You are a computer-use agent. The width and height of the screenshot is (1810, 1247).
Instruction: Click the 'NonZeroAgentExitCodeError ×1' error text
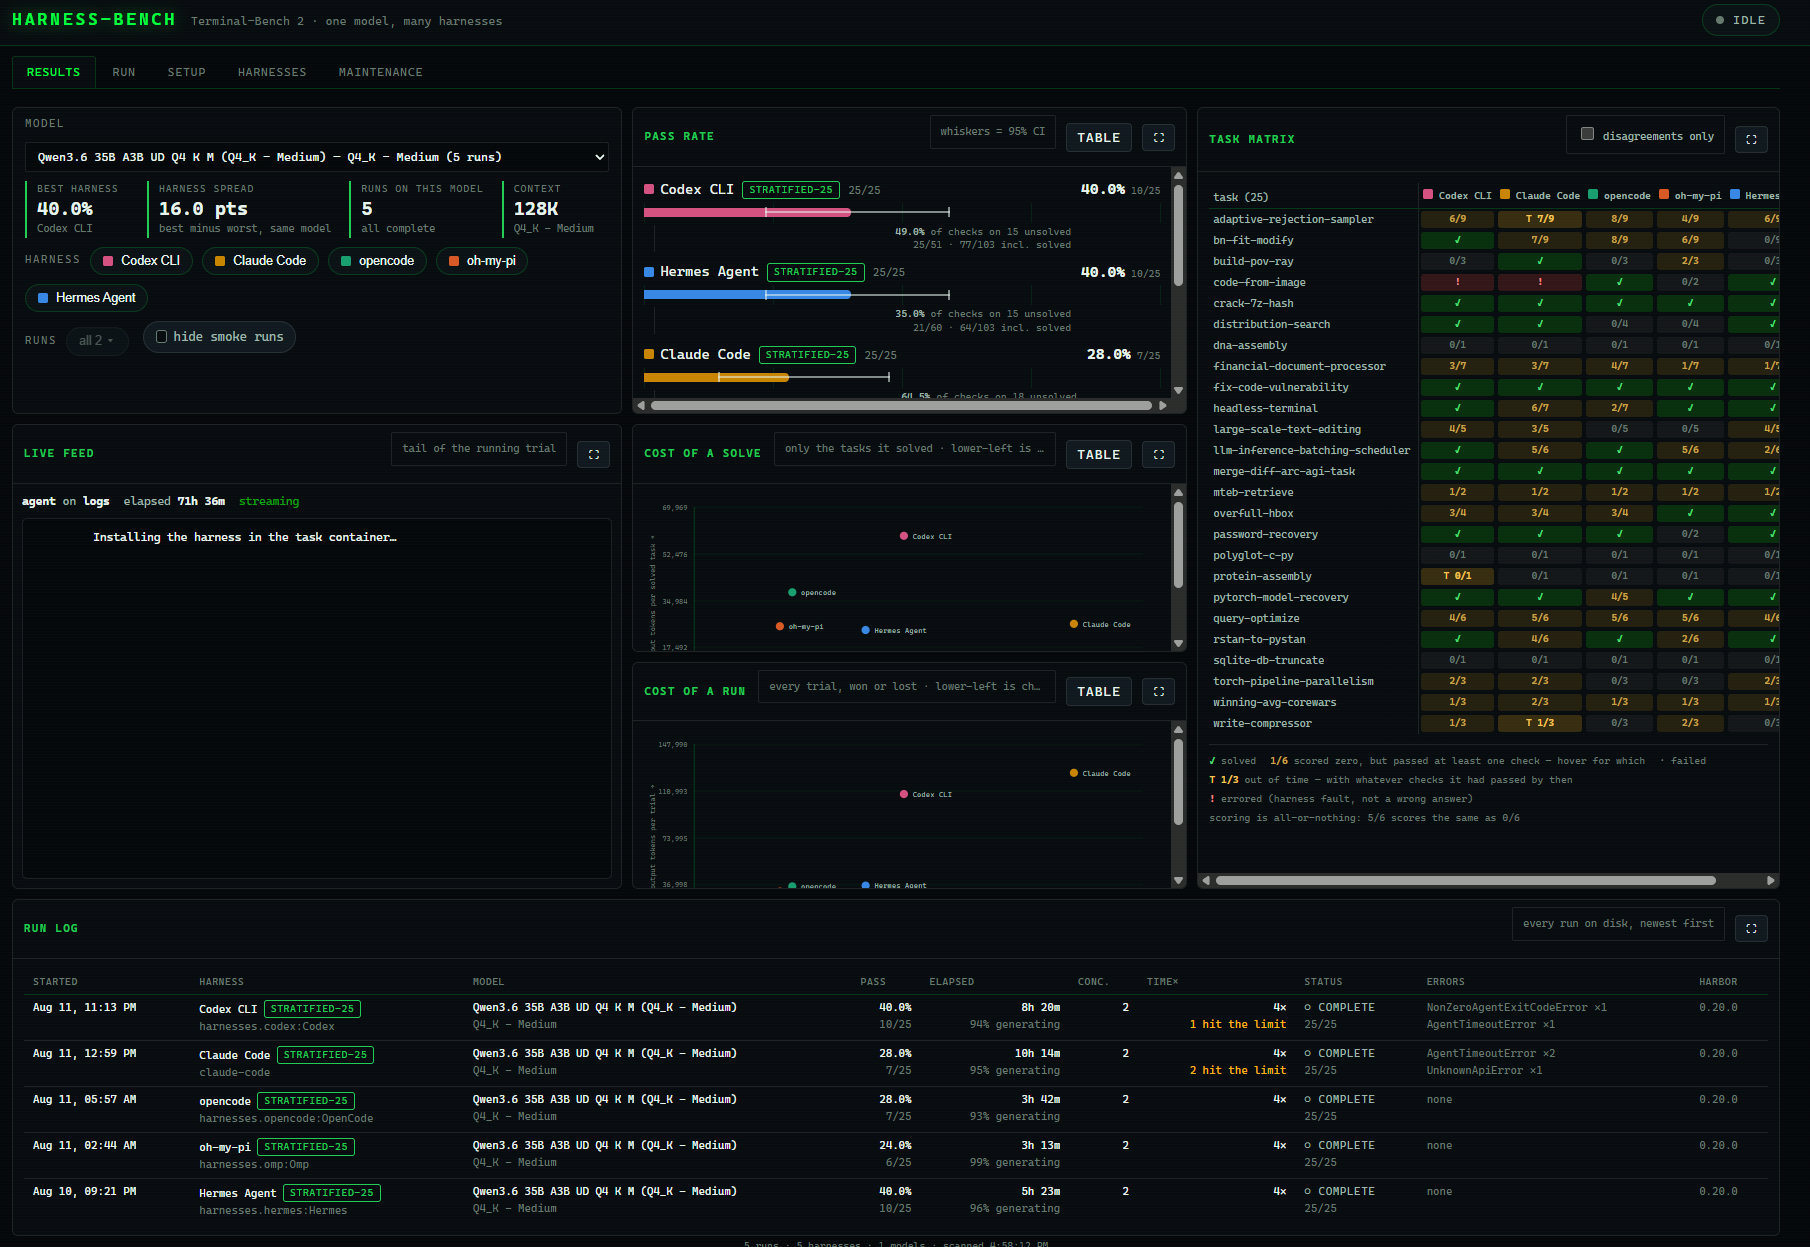[1516, 1008]
